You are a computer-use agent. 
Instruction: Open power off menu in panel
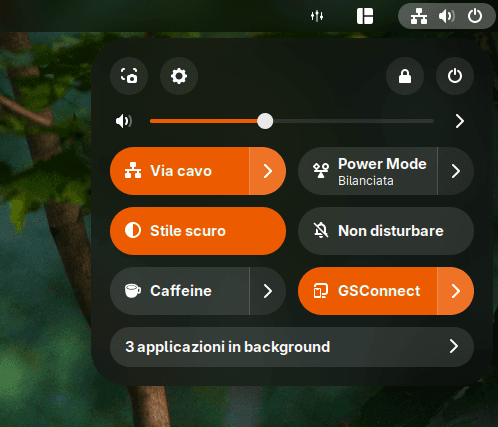pos(455,76)
